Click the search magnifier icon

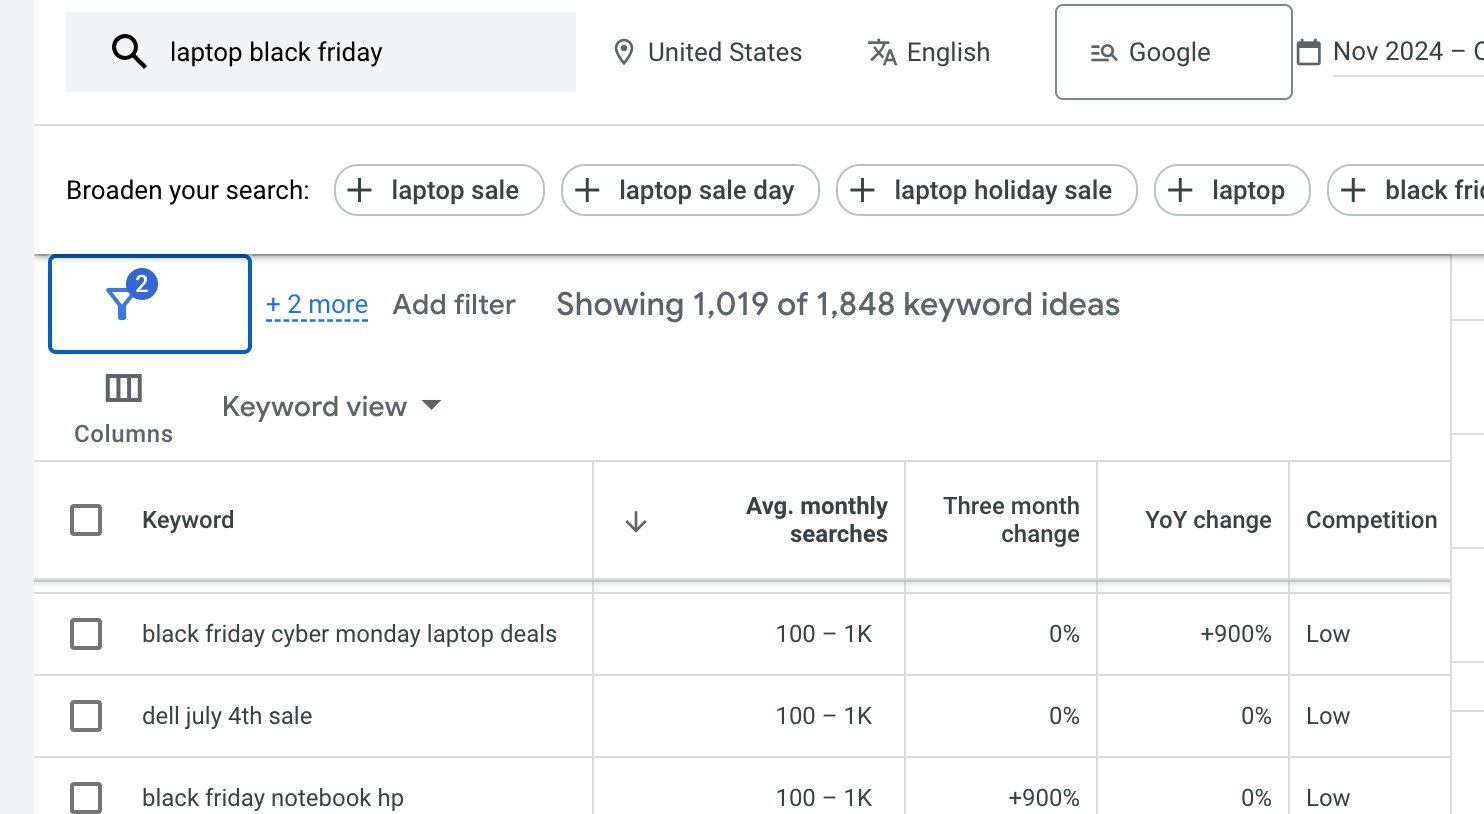point(129,52)
